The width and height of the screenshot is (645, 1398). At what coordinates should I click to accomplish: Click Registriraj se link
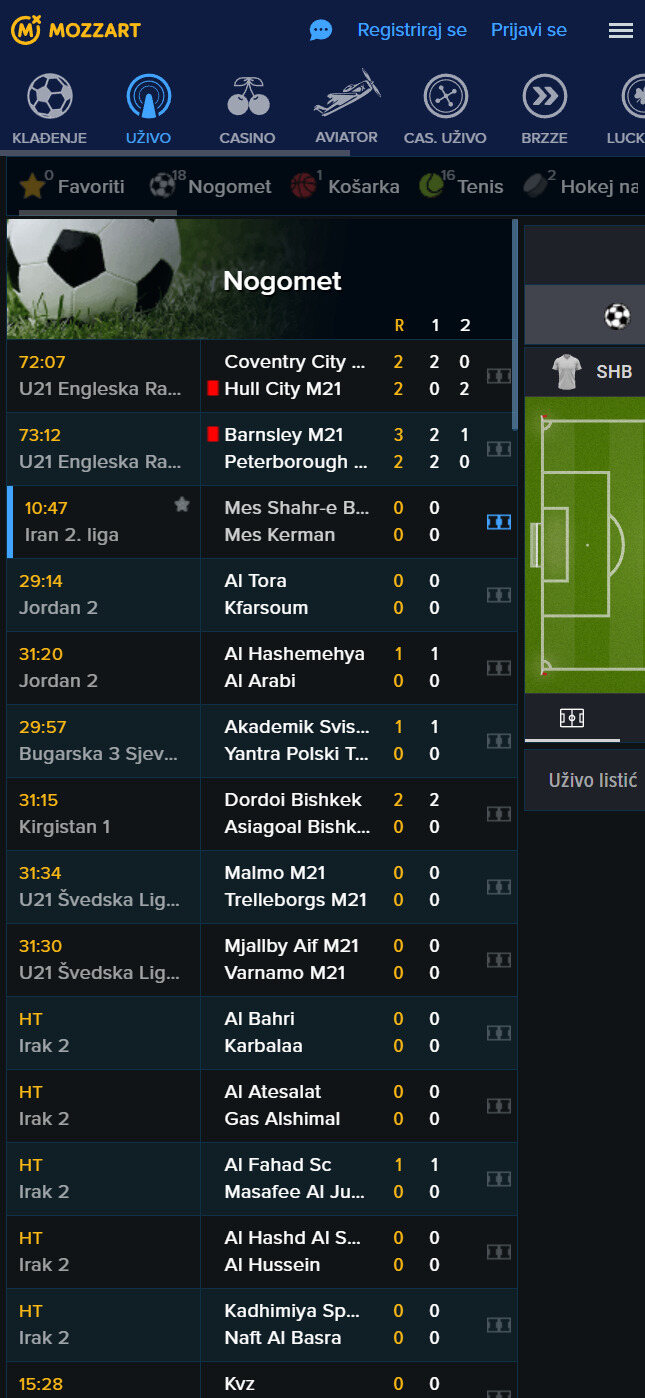[x=412, y=30]
